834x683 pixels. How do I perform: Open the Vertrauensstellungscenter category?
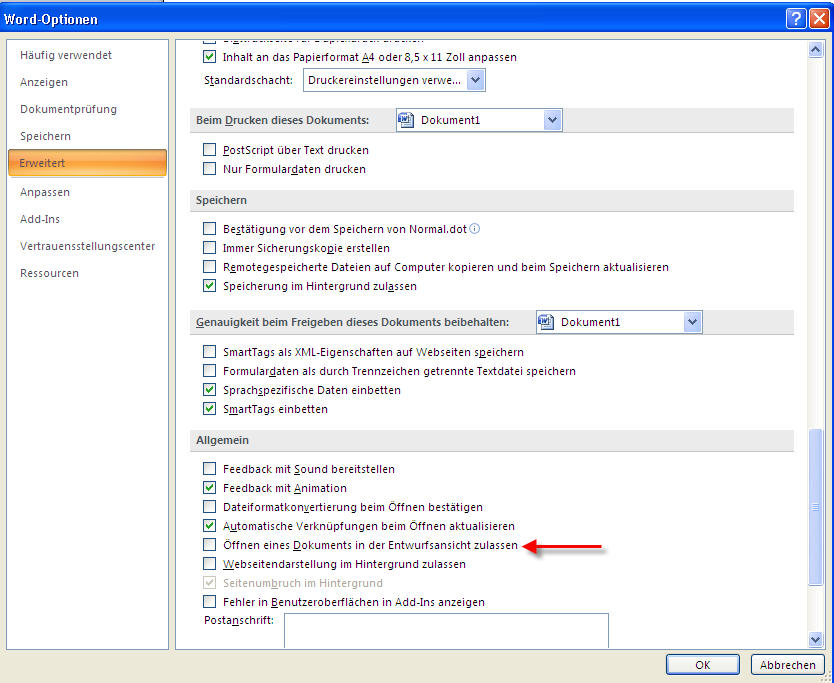click(x=87, y=246)
